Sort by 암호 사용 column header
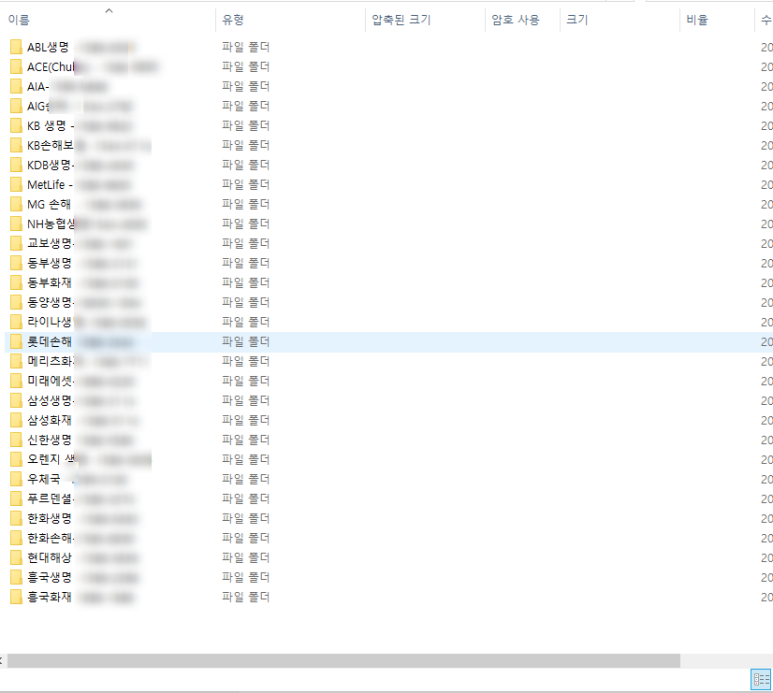The height and width of the screenshot is (693, 773). (x=516, y=20)
